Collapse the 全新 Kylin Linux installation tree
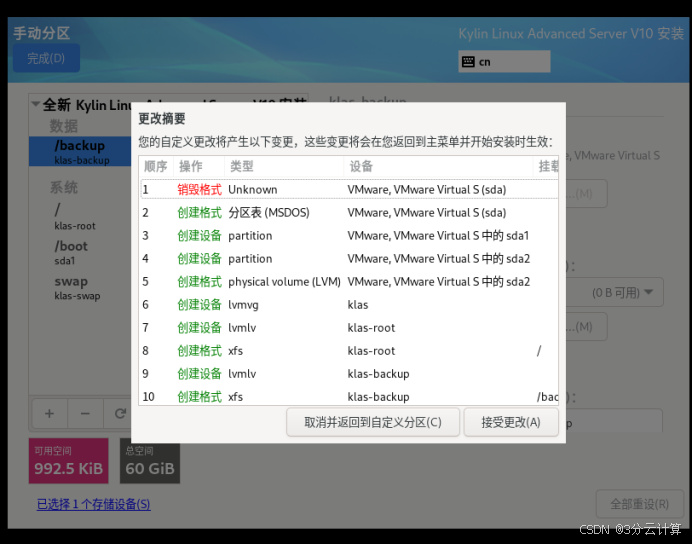This screenshot has width=692, height=544. click(x=36, y=104)
